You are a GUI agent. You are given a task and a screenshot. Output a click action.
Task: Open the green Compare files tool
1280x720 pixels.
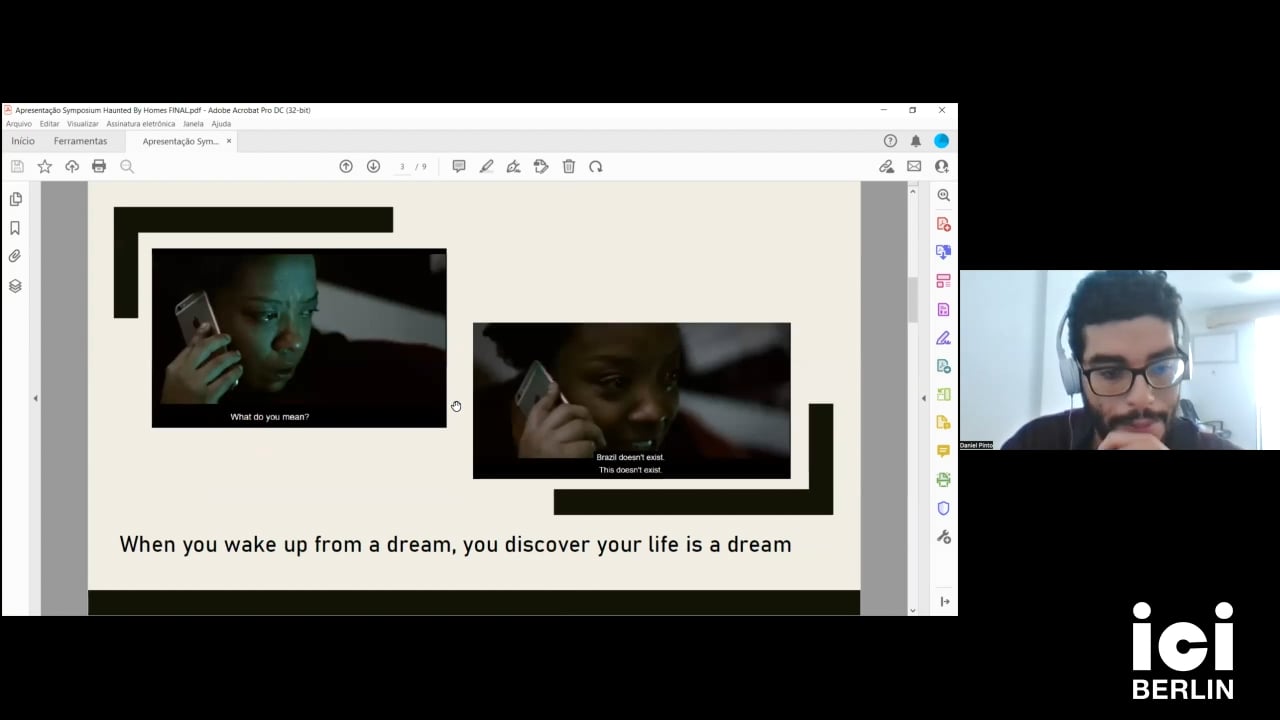click(x=943, y=394)
